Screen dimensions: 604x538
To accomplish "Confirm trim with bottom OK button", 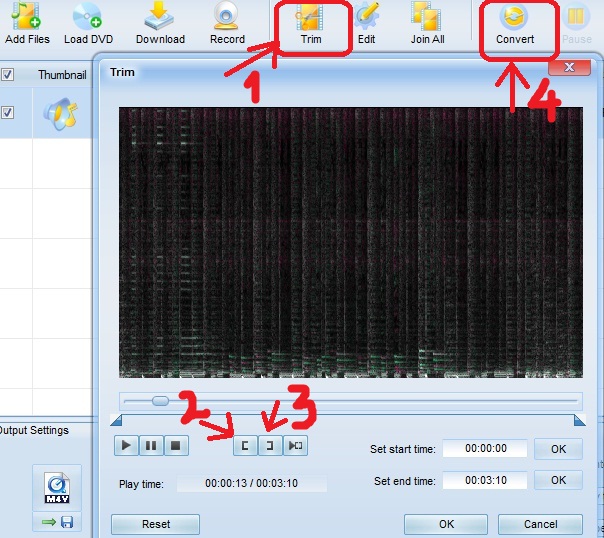I will click(x=446, y=524).
